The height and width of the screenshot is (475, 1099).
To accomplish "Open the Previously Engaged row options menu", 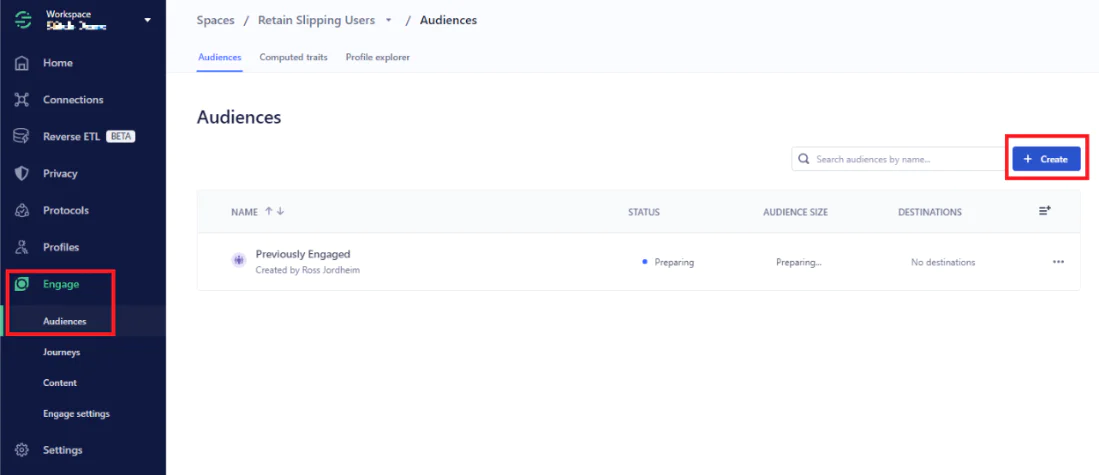I will click(1058, 262).
